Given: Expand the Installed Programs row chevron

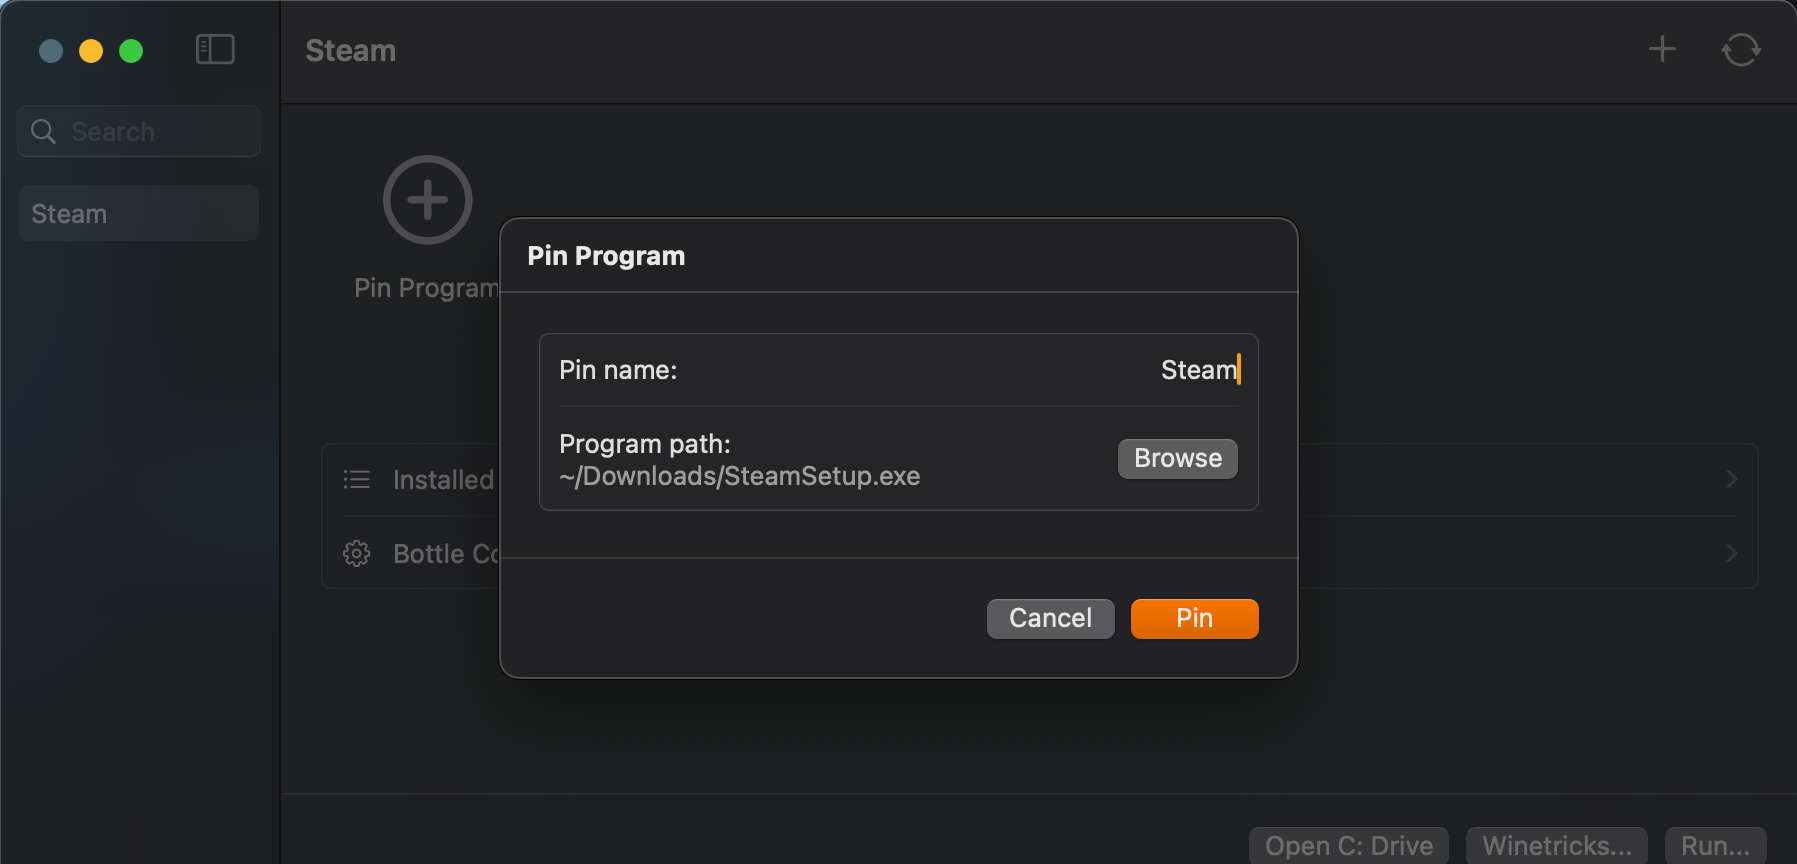Looking at the screenshot, I should 1732,479.
